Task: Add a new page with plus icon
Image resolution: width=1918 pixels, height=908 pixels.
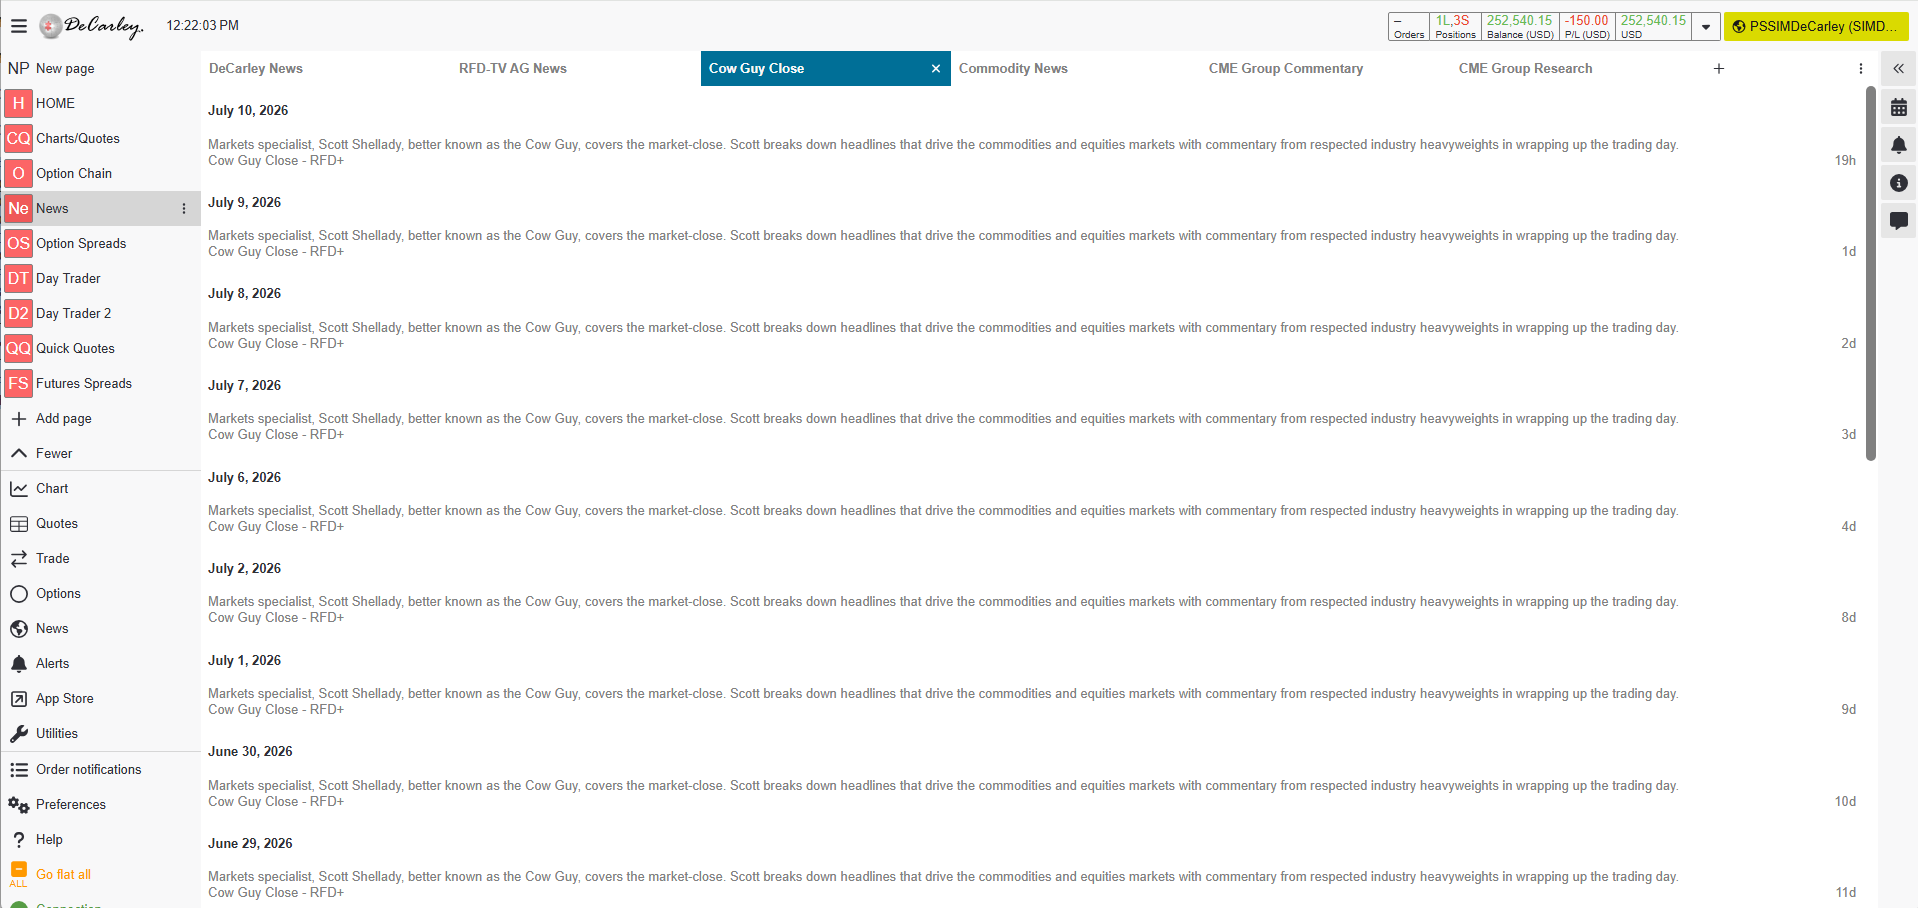Action: (x=19, y=418)
